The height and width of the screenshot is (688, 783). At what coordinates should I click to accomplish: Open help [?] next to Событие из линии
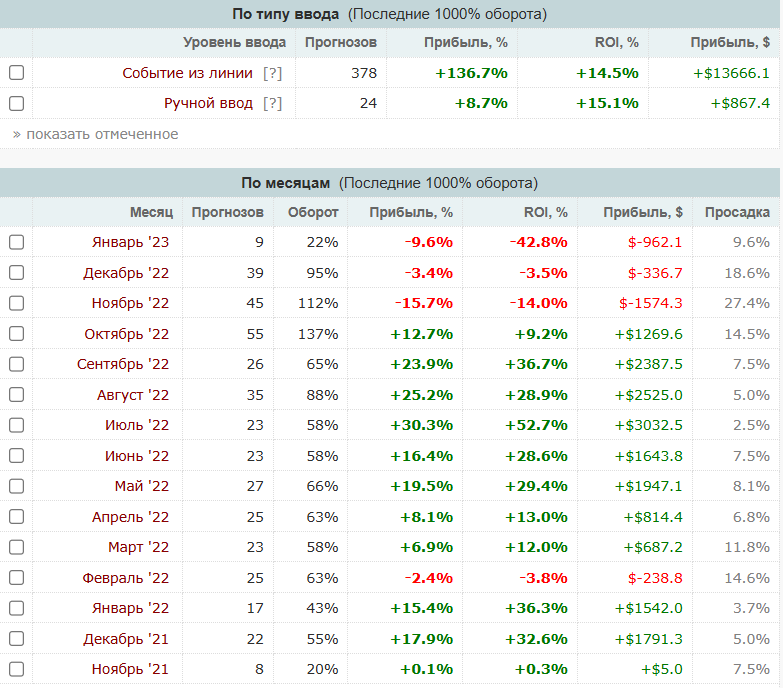(x=272, y=73)
